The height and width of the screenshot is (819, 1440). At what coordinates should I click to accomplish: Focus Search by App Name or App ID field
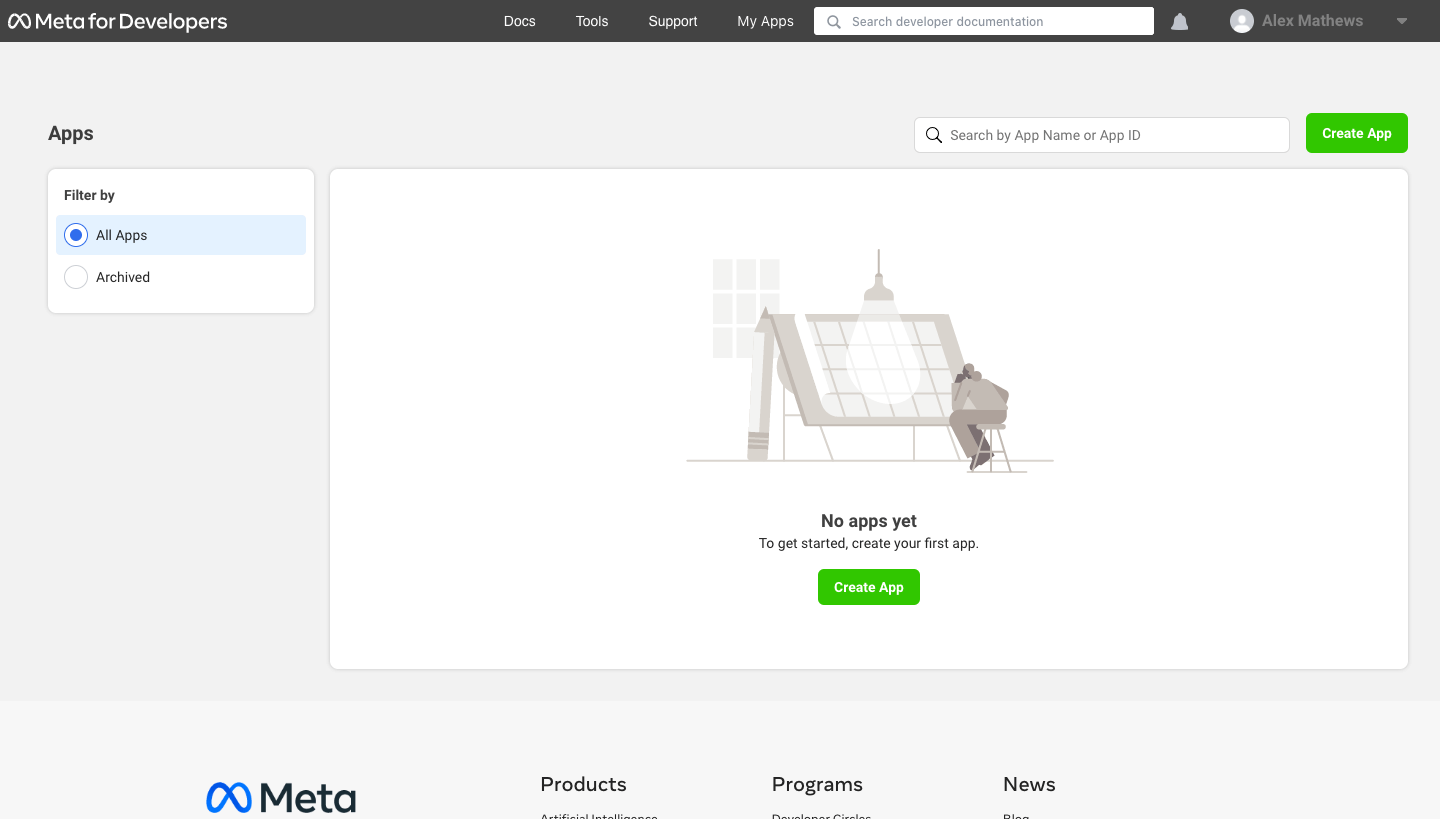(1102, 135)
